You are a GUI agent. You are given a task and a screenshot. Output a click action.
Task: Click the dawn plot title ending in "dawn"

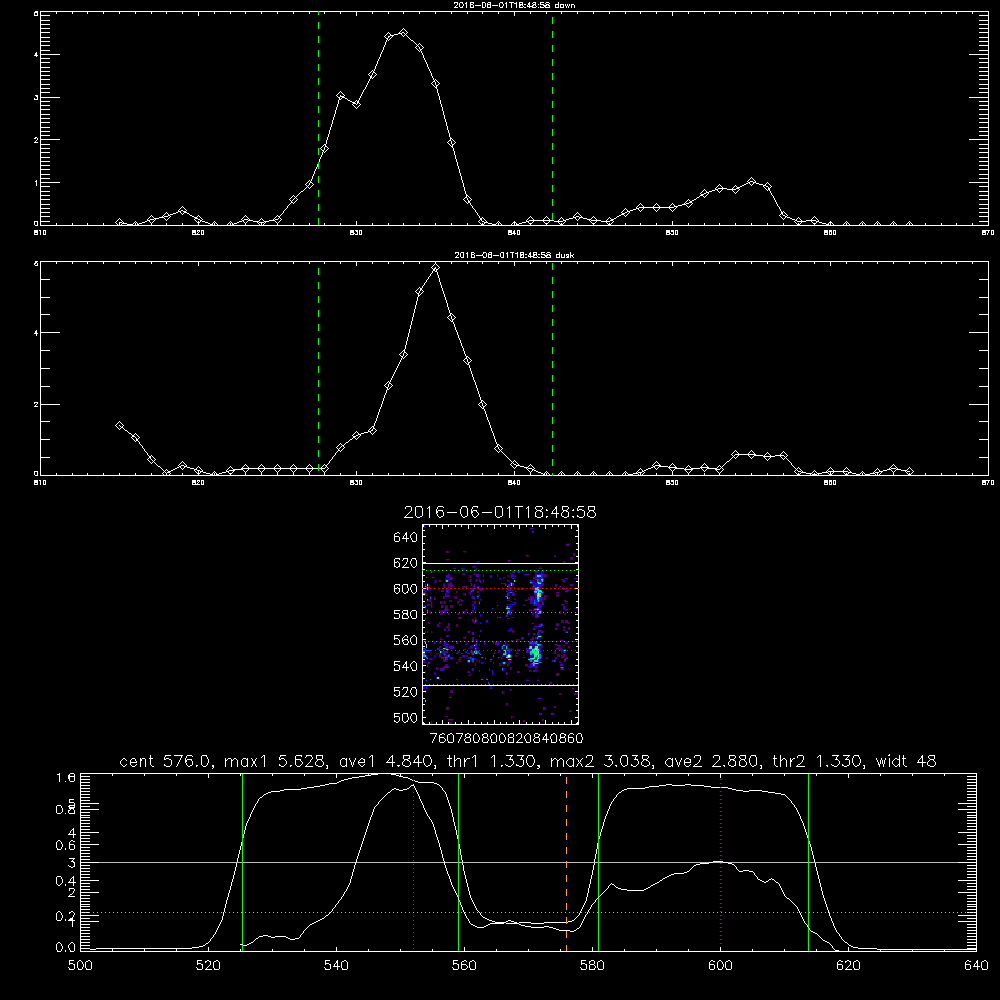click(x=514, y=5)
